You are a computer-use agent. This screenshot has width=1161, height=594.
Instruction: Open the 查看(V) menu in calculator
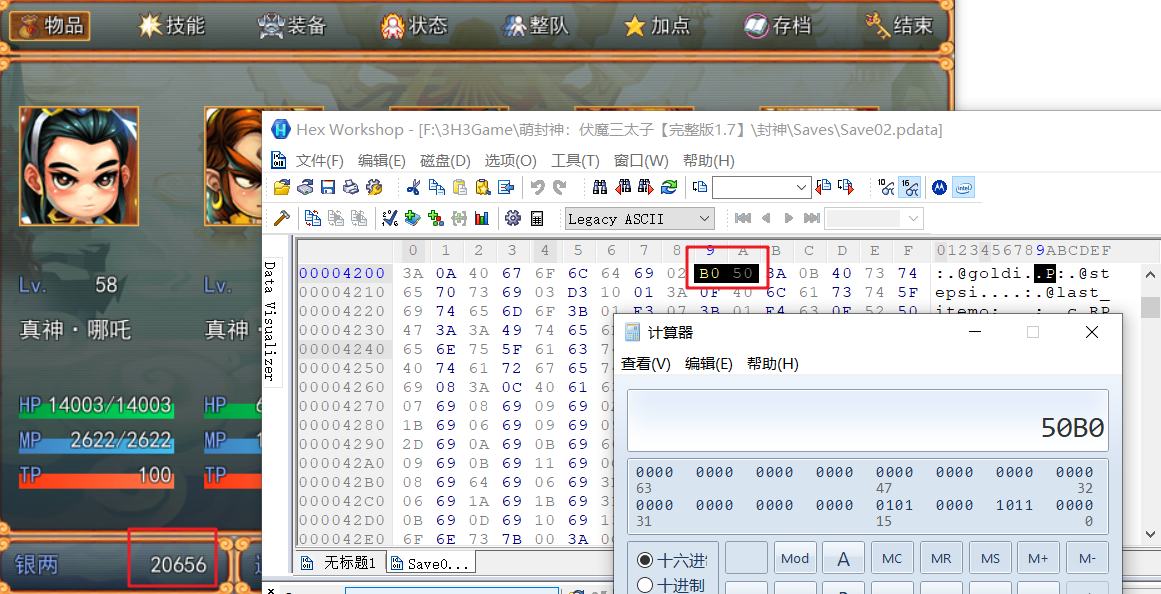[646, 364]
